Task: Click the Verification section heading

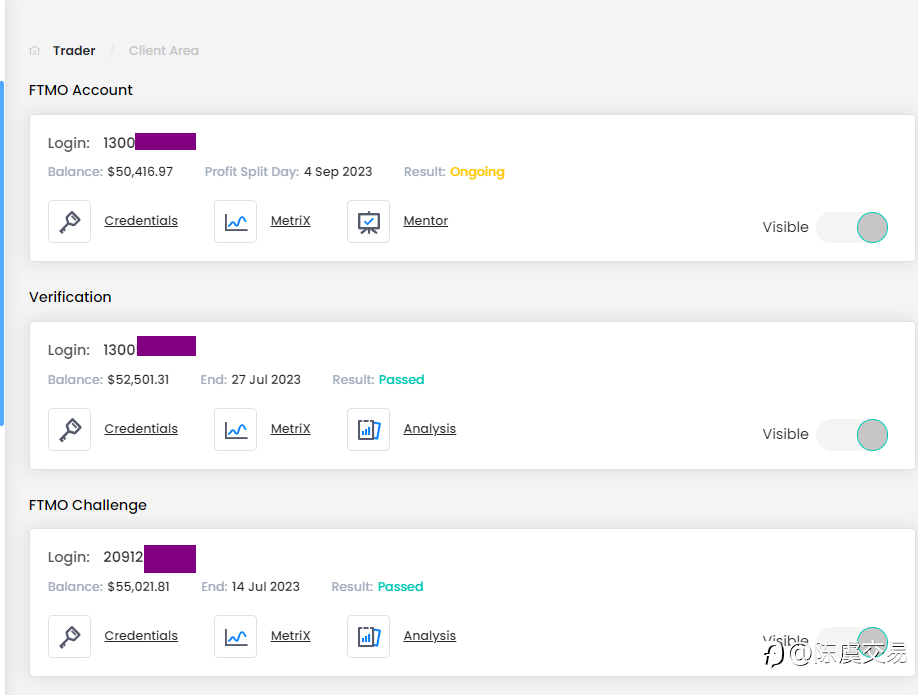Action: [x=70, y=297]
